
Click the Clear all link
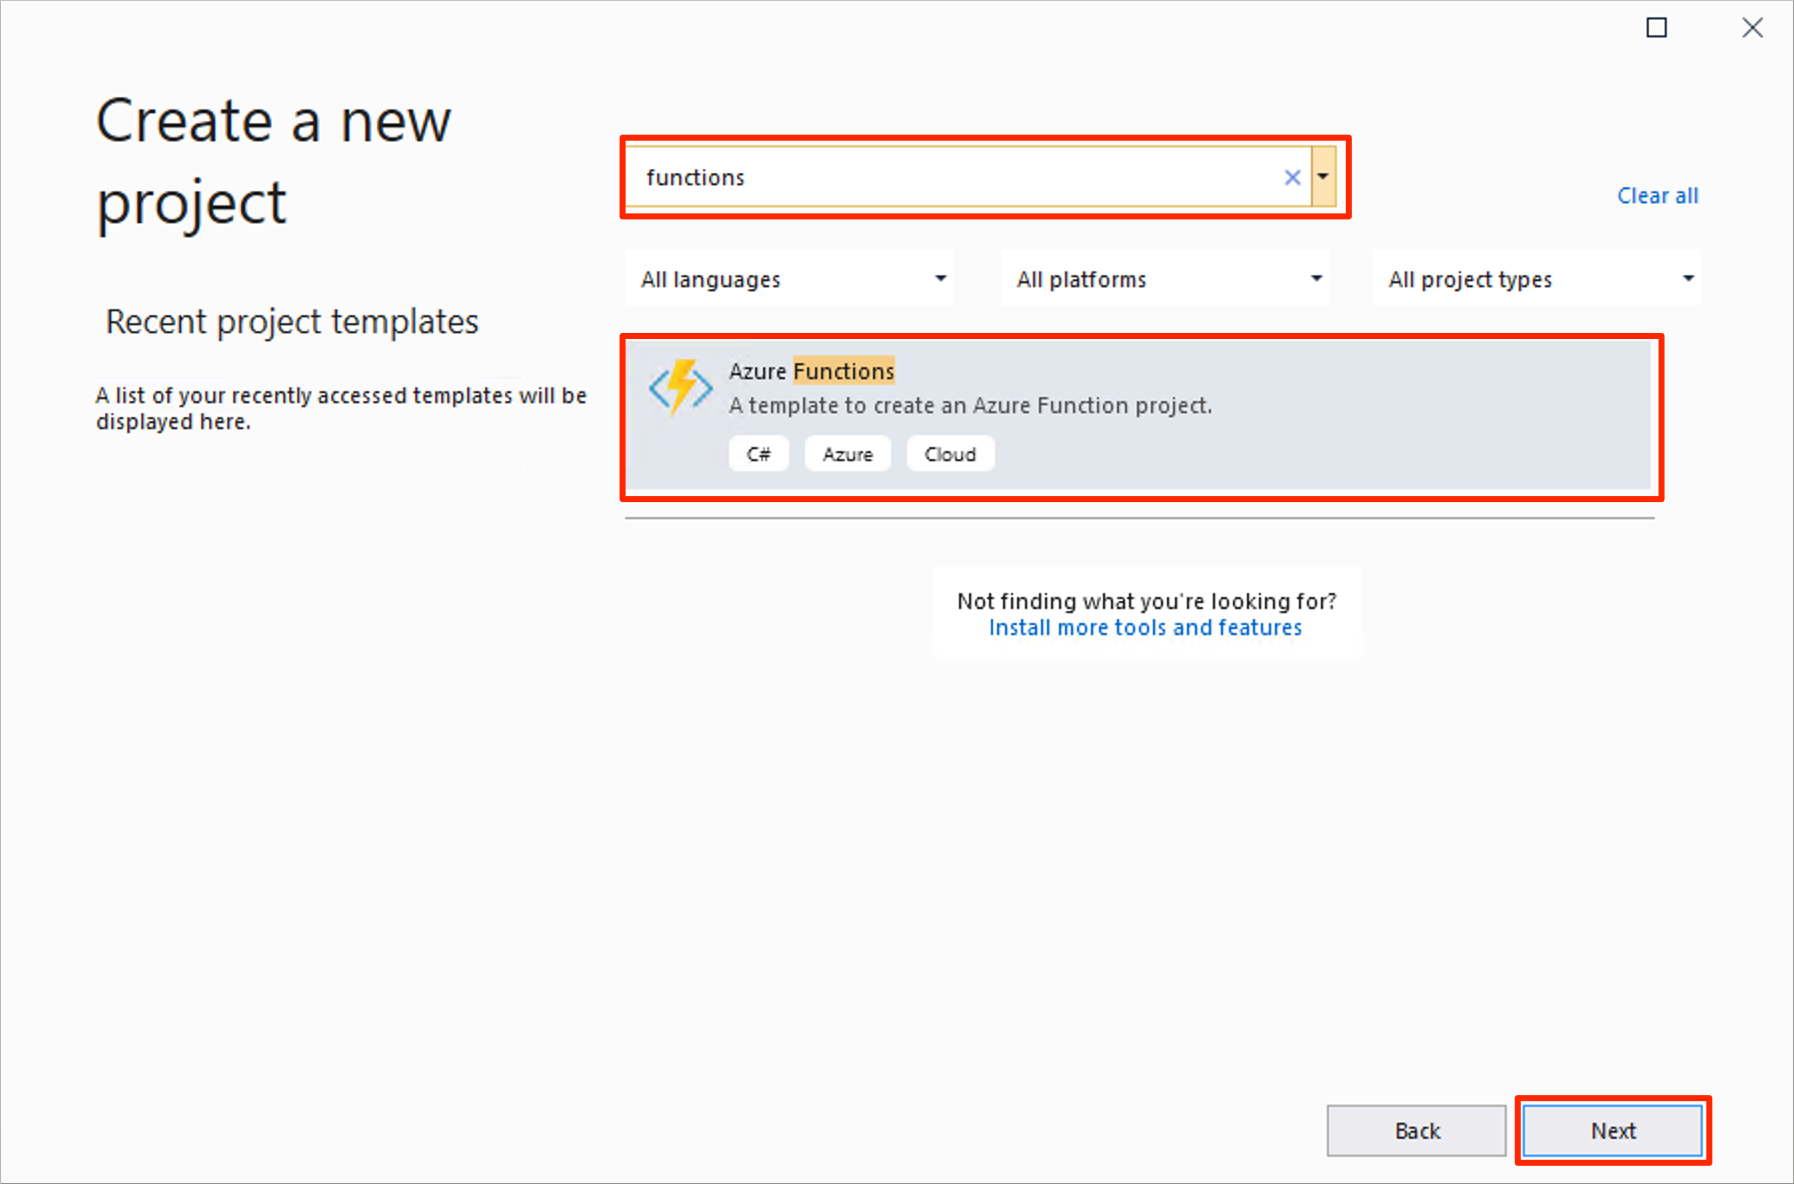click(1657, 196)
